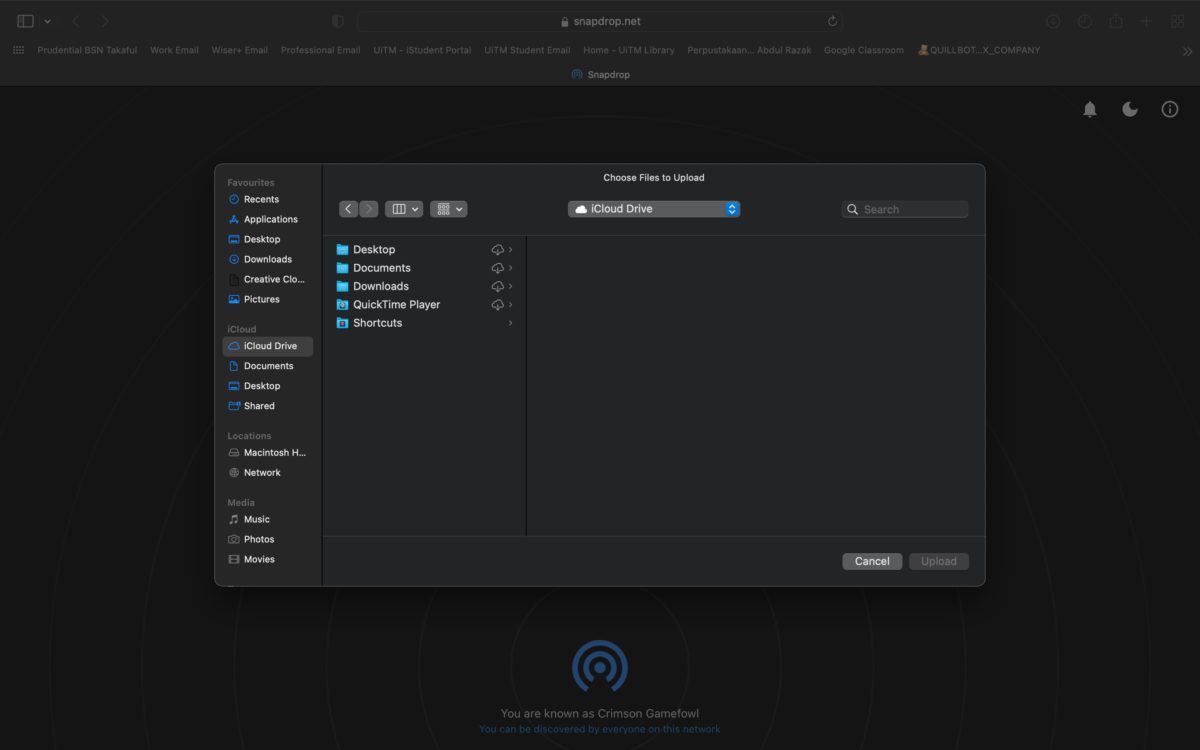Select Recents in the Favourites sidebar
The width and height of the screenshot is (1200, 750).
click(261, 199)
